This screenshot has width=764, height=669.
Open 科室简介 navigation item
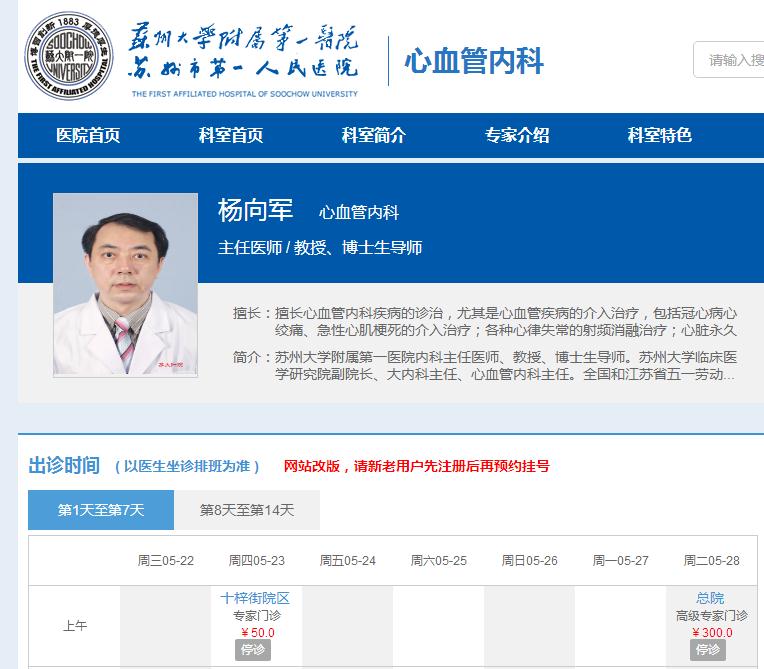pyautogui.click(x=374, y=136)
